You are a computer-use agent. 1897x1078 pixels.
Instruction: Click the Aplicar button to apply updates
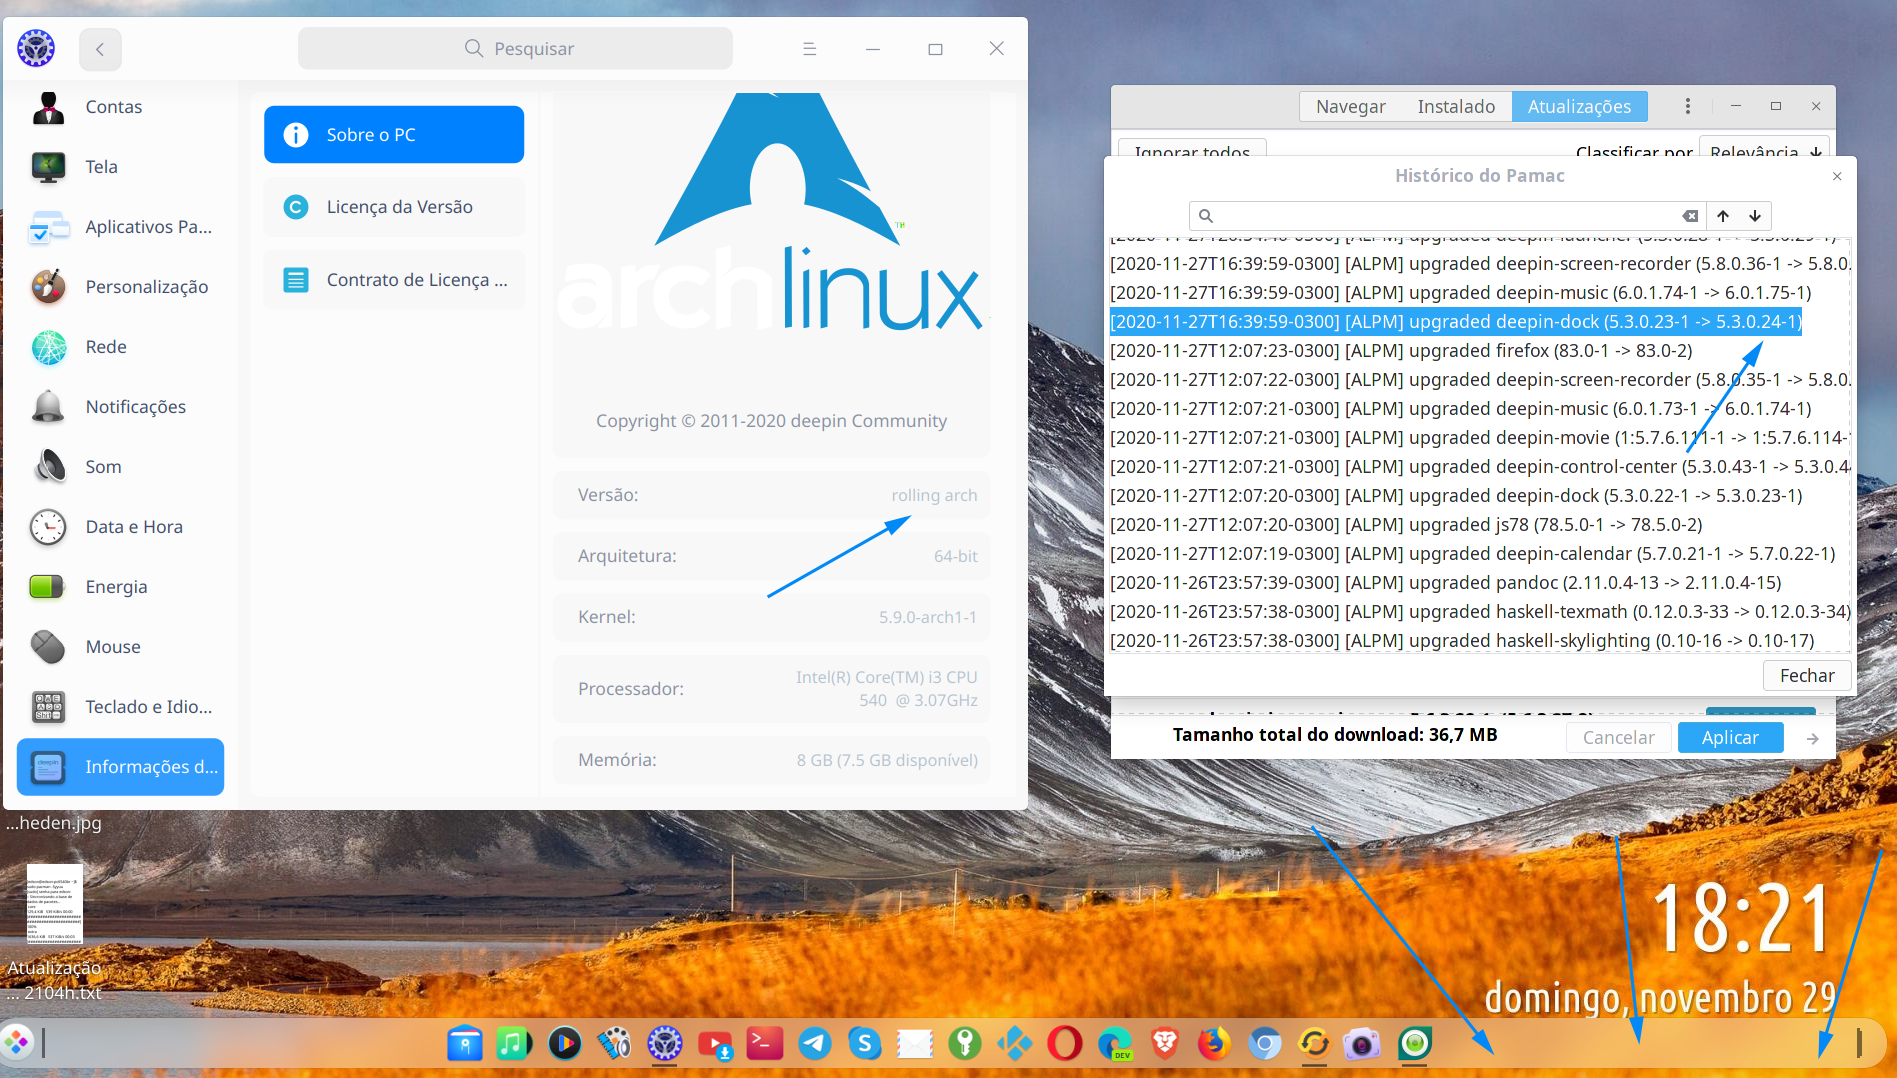[1730, 737]
